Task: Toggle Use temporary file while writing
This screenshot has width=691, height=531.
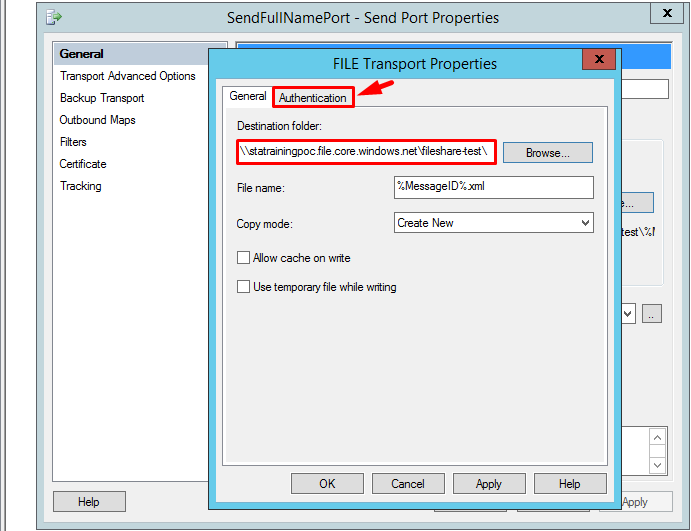Action: pyautogui.click(x=243, y=287)
